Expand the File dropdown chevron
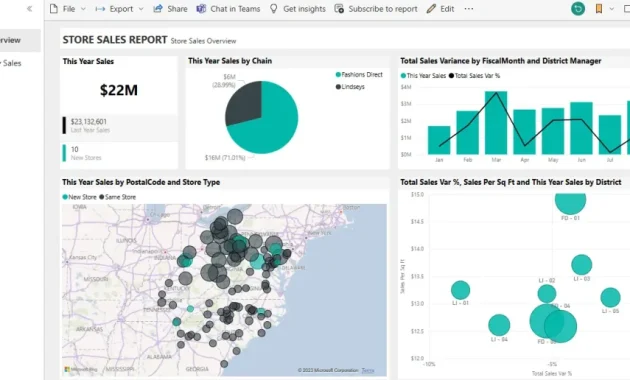Viewport: 630px width, 380px height. [83, 9]
